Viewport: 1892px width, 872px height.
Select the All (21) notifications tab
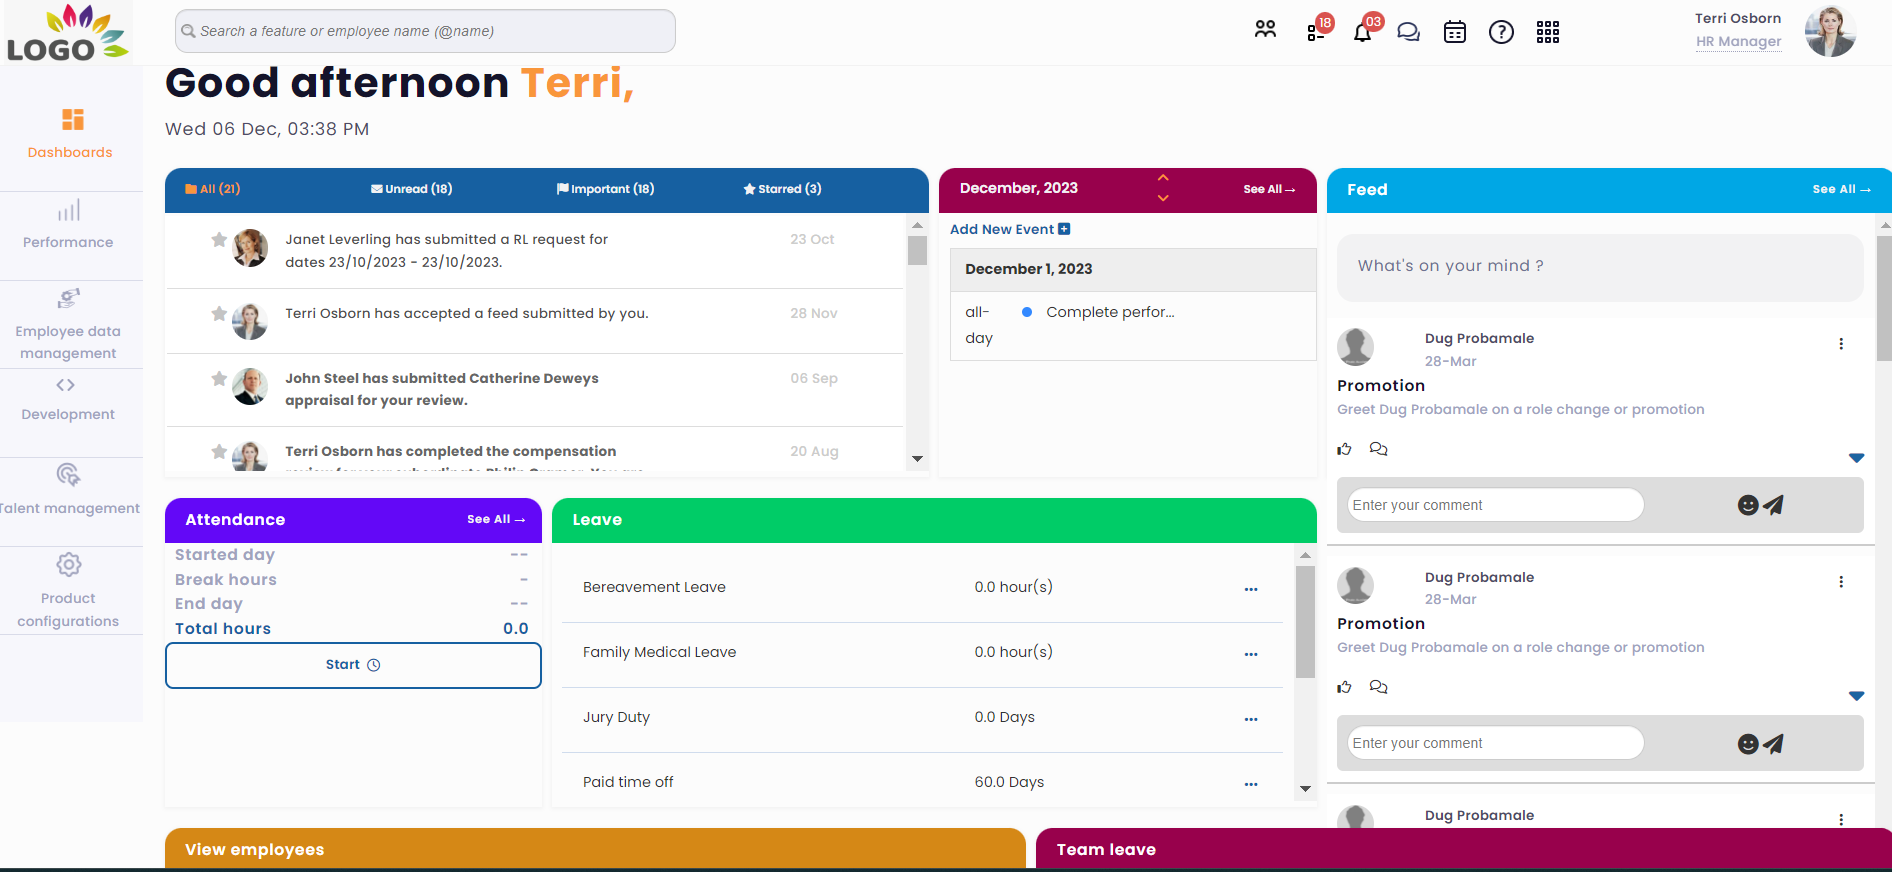tap(212, 189)
